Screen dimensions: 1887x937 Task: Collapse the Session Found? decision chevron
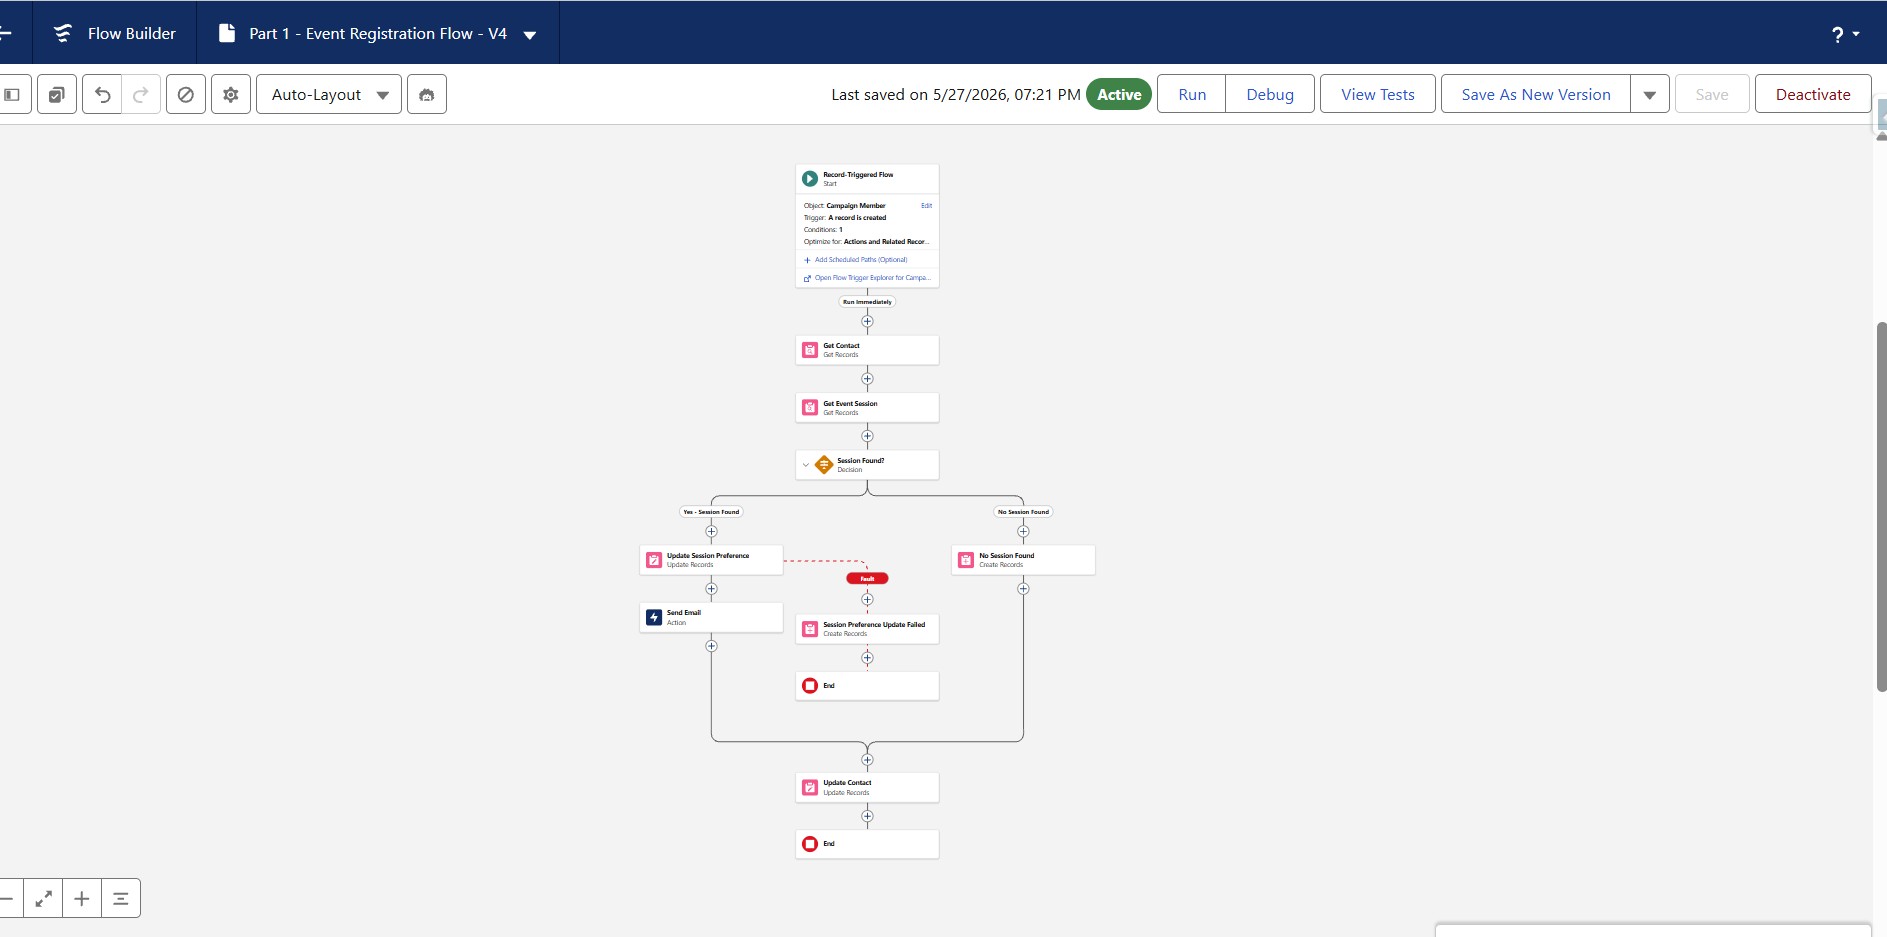pos(806,465)
